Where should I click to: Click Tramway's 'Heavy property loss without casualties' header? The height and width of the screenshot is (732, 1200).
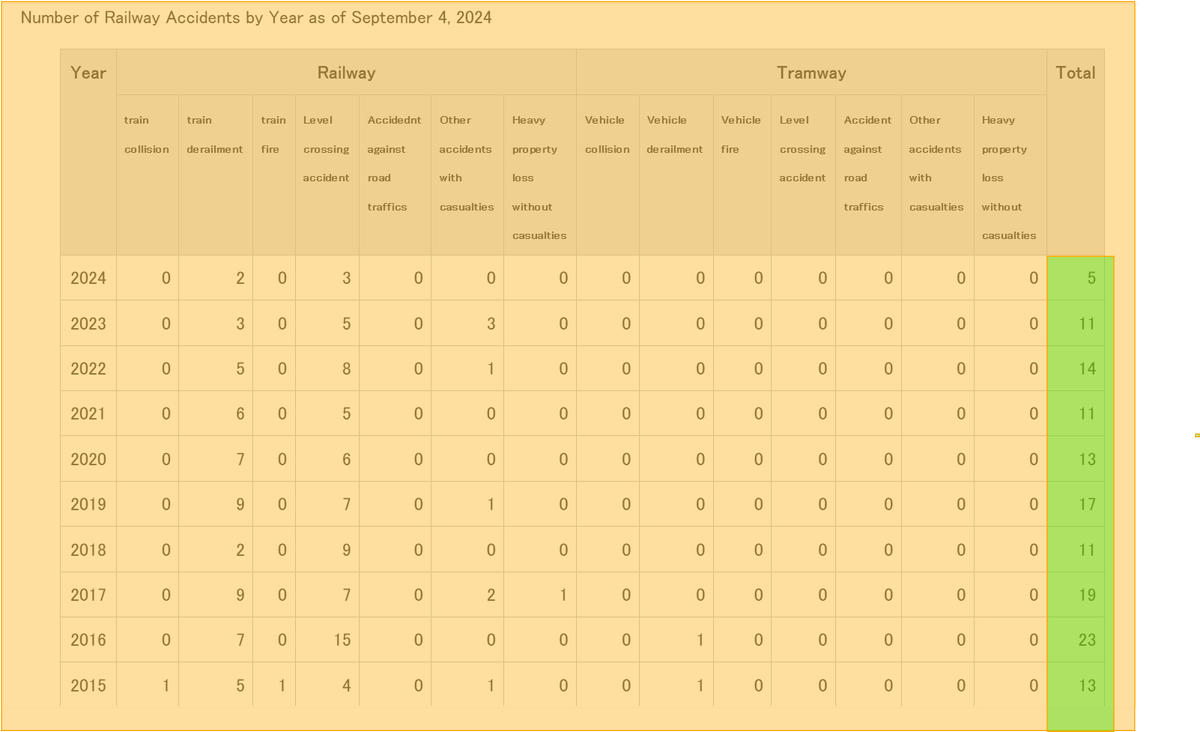[1009, 177]
